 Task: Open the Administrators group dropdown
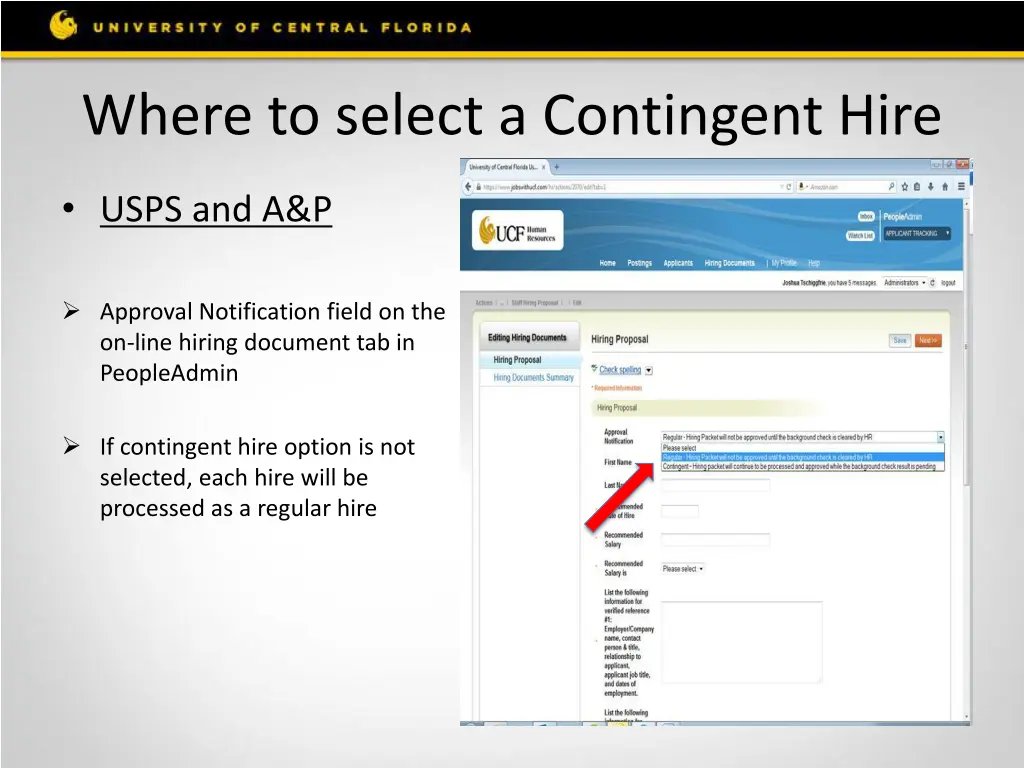click(x=904, y=283)
